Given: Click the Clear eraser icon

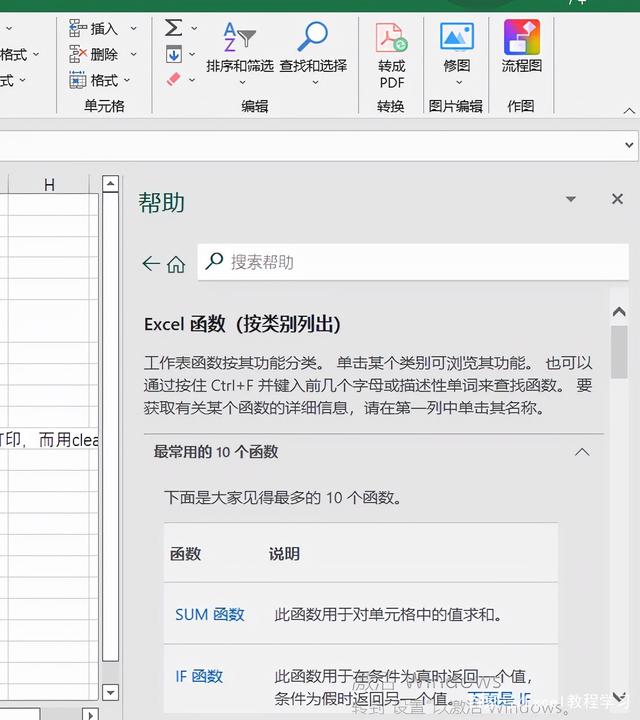Looking at the screenshot, I should pyautogui.click(x=174, y=79).
